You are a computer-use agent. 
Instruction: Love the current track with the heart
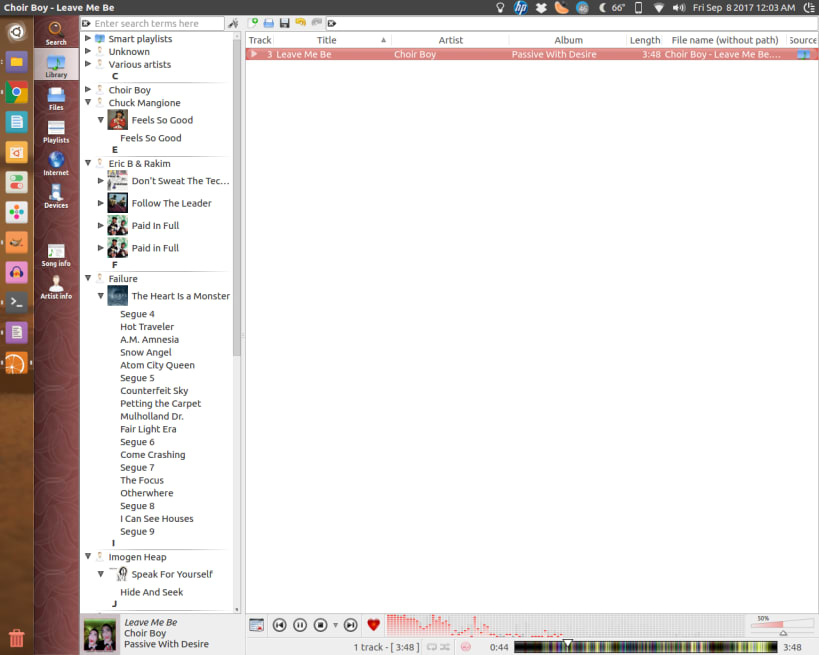(x=373, y=624)
